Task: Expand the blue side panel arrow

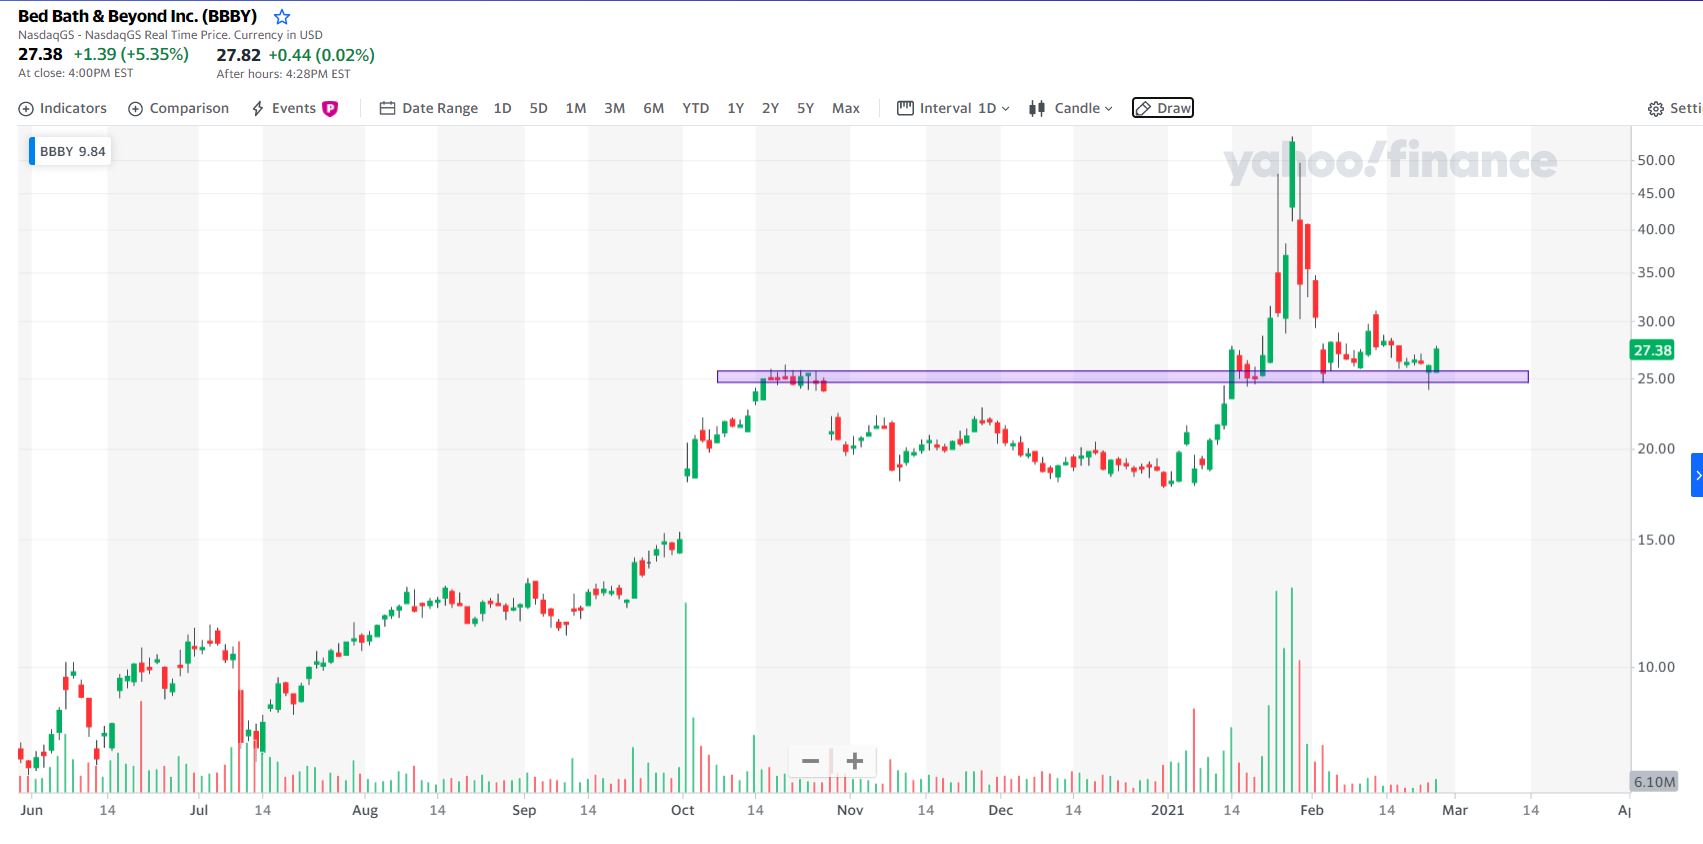Action: (x=1697, y=475)
